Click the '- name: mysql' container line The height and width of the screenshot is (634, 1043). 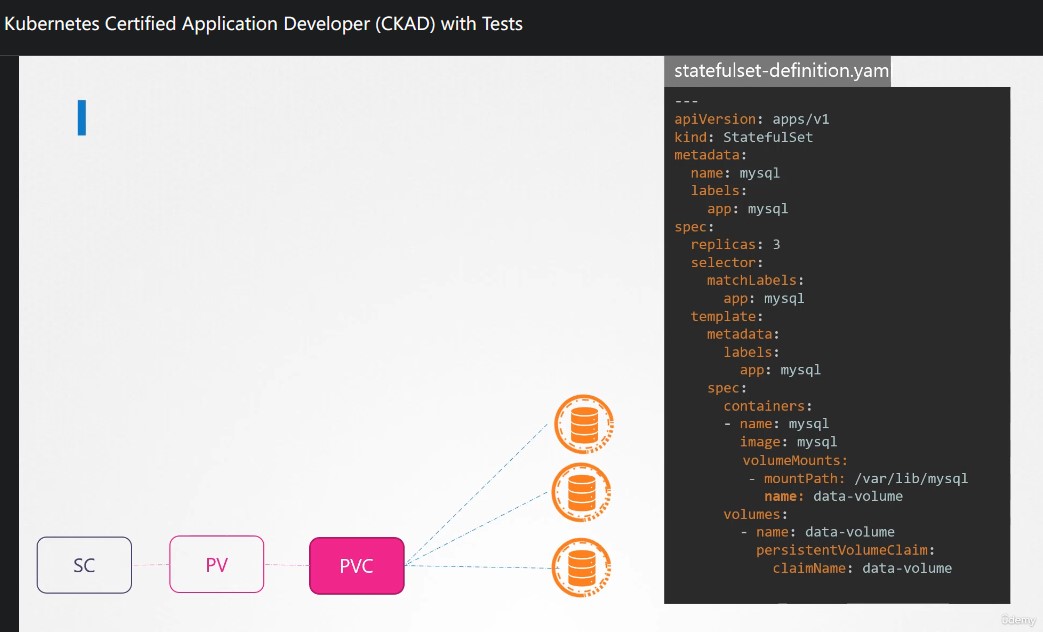[x=776, y=424]
